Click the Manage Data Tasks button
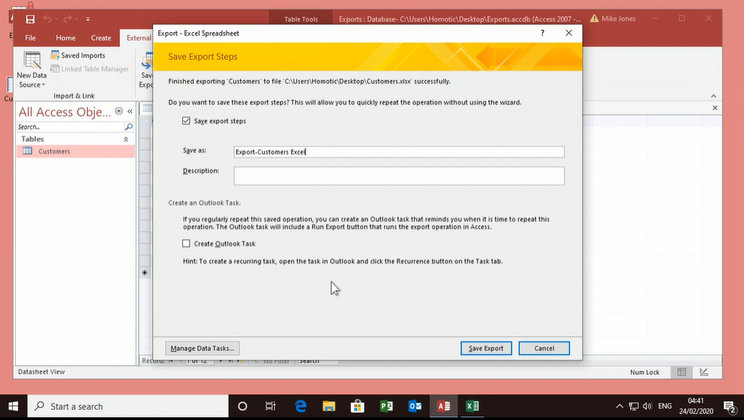Image resolution: width=744 pixels, height=420 pixels. [202, 348]
